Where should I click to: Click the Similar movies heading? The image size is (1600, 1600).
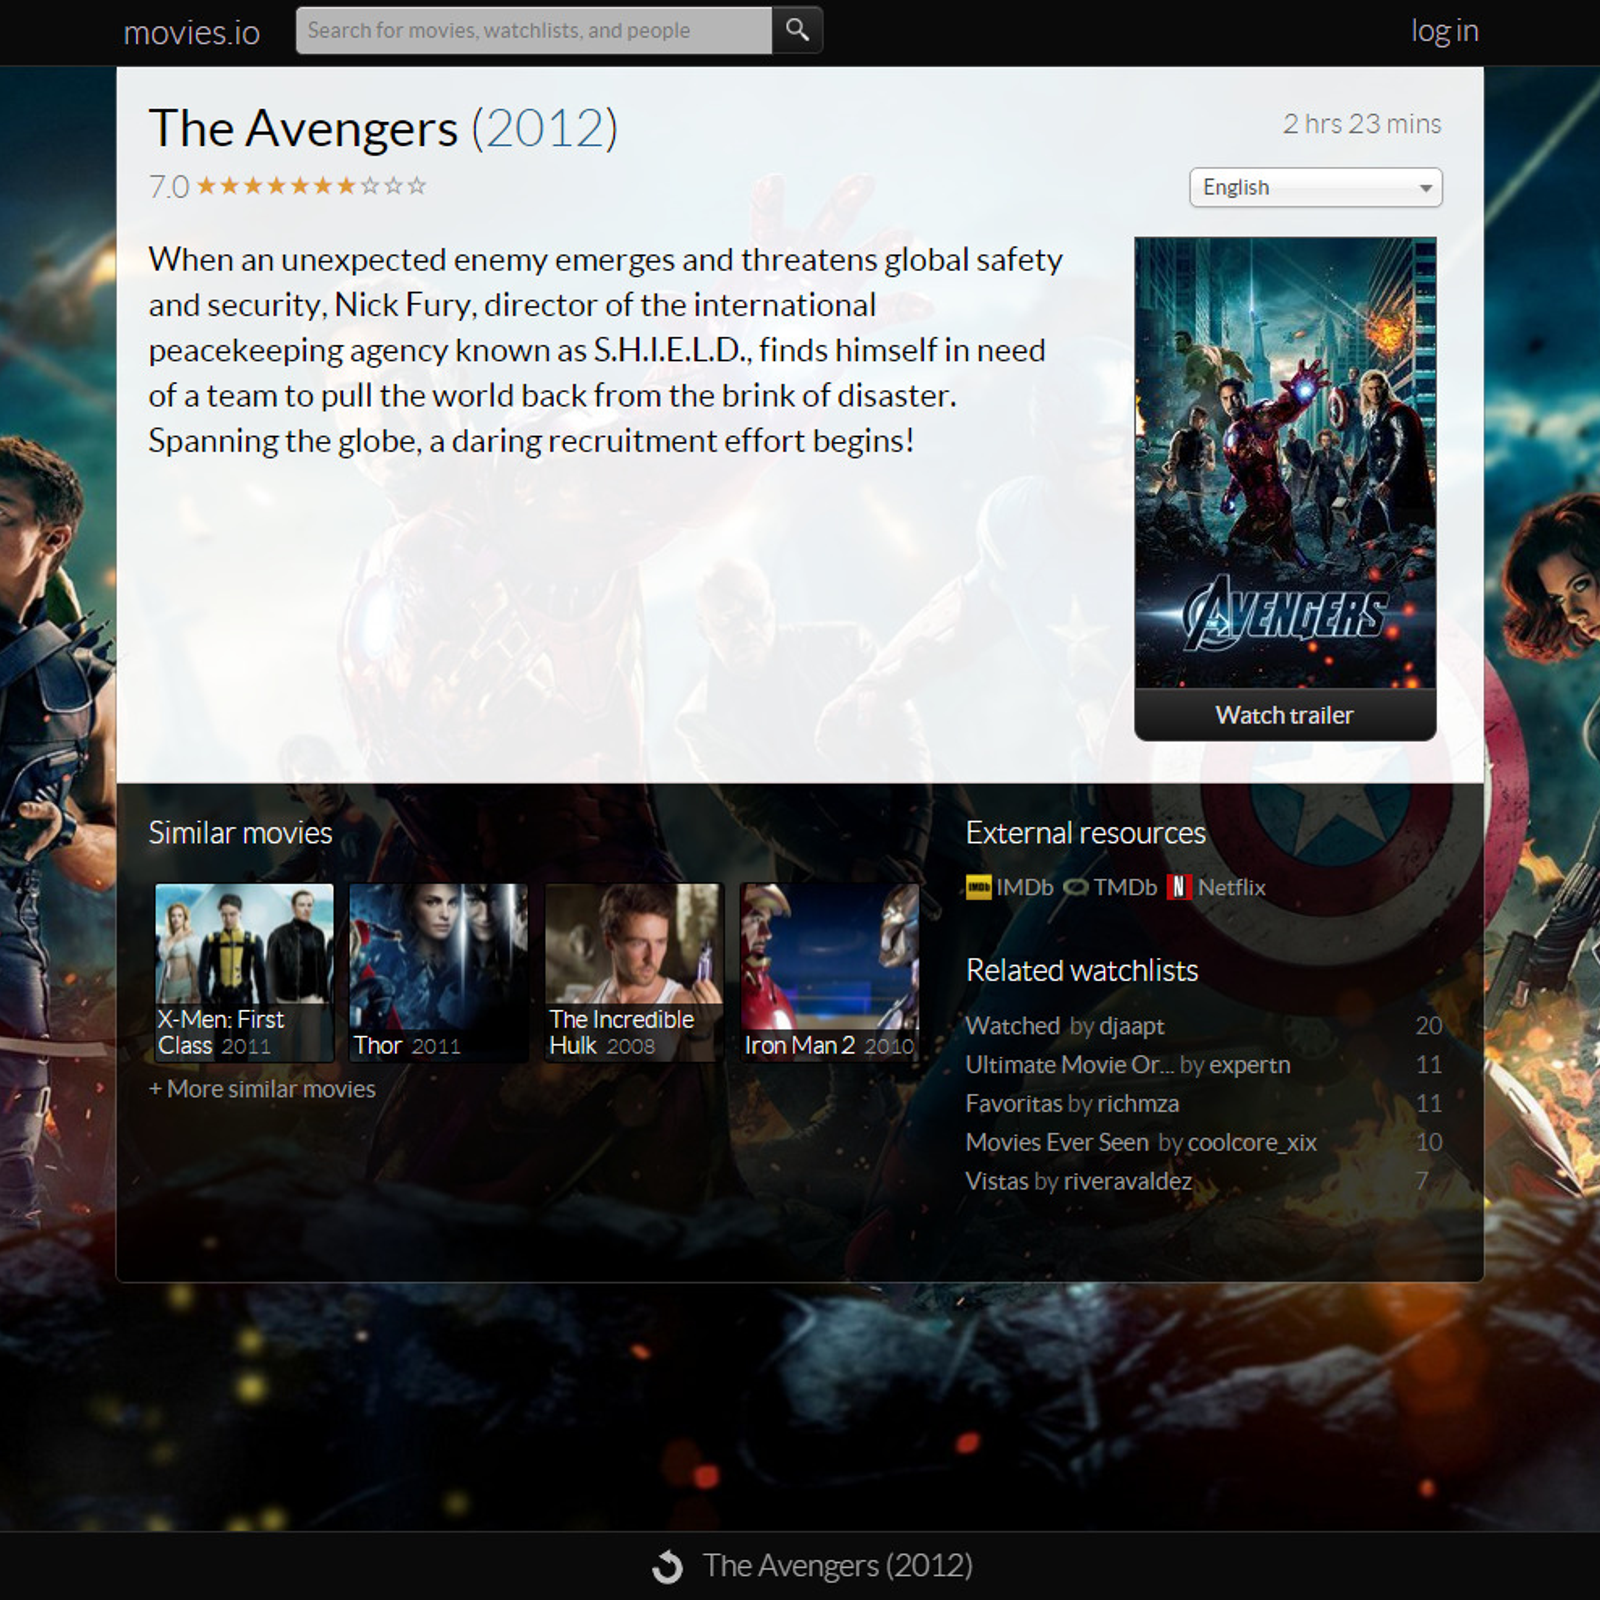pyautogui.click(x=240, y=833)
